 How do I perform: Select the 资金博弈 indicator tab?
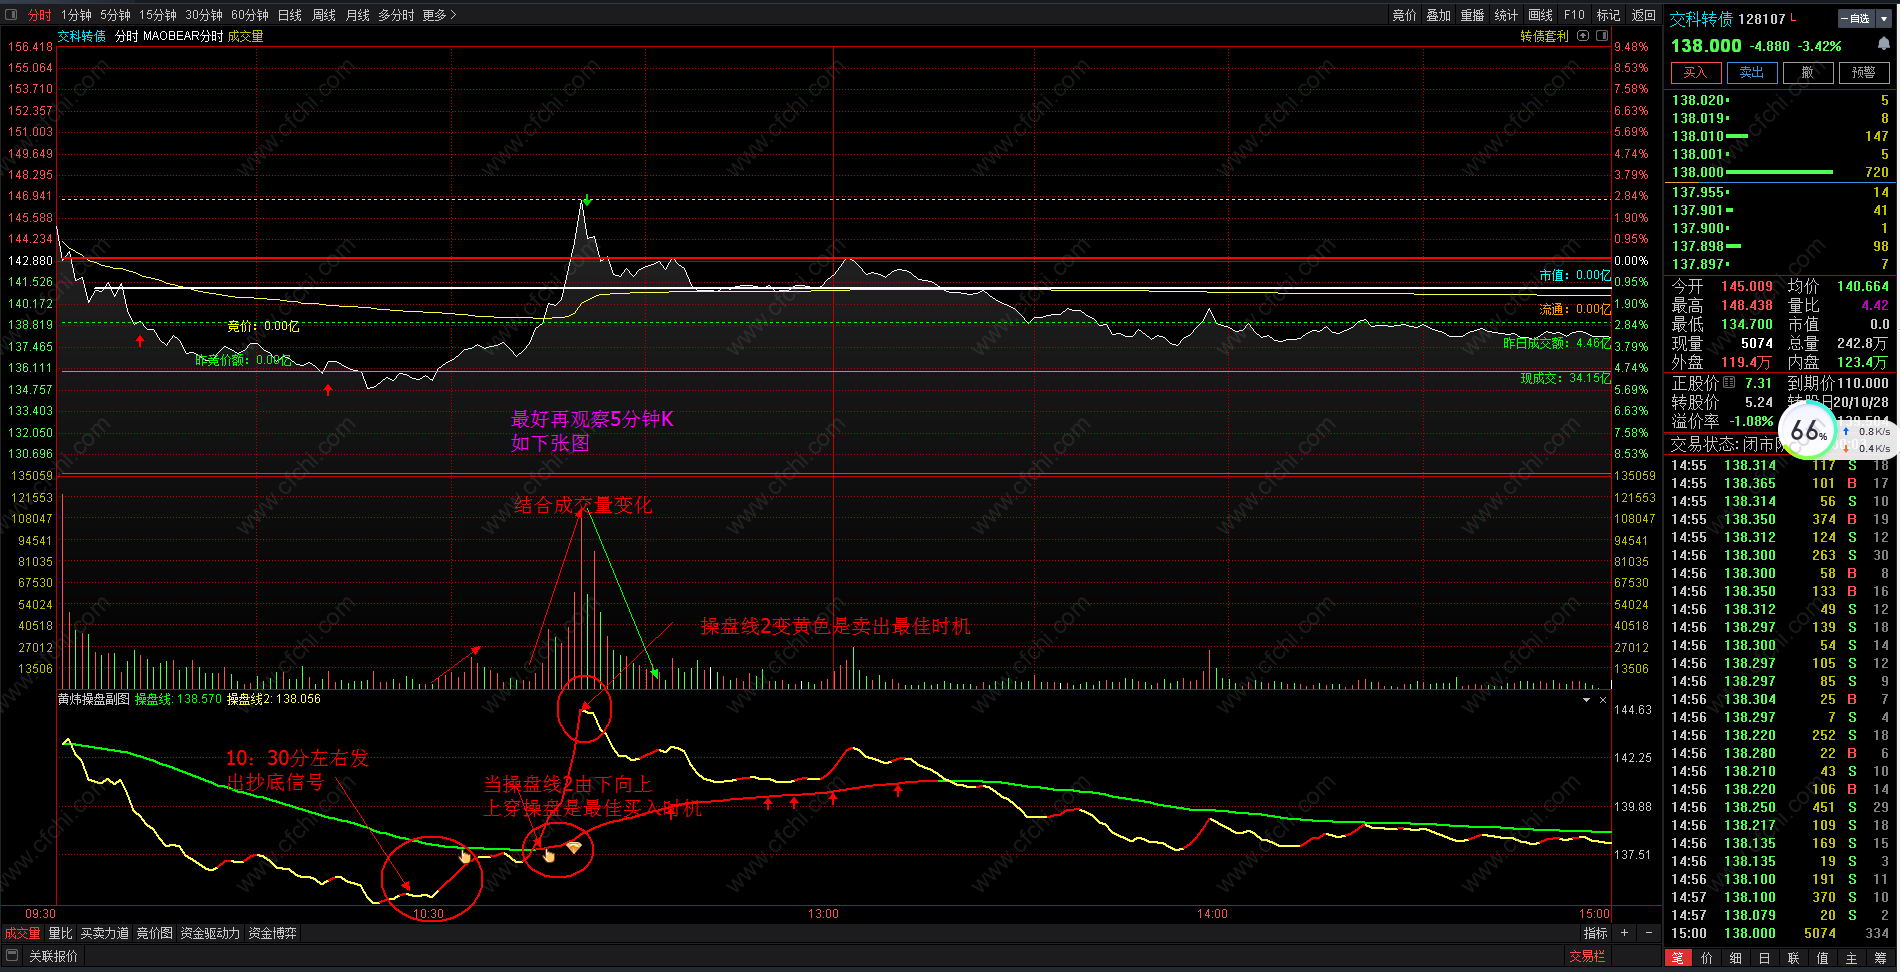[272, 933]
